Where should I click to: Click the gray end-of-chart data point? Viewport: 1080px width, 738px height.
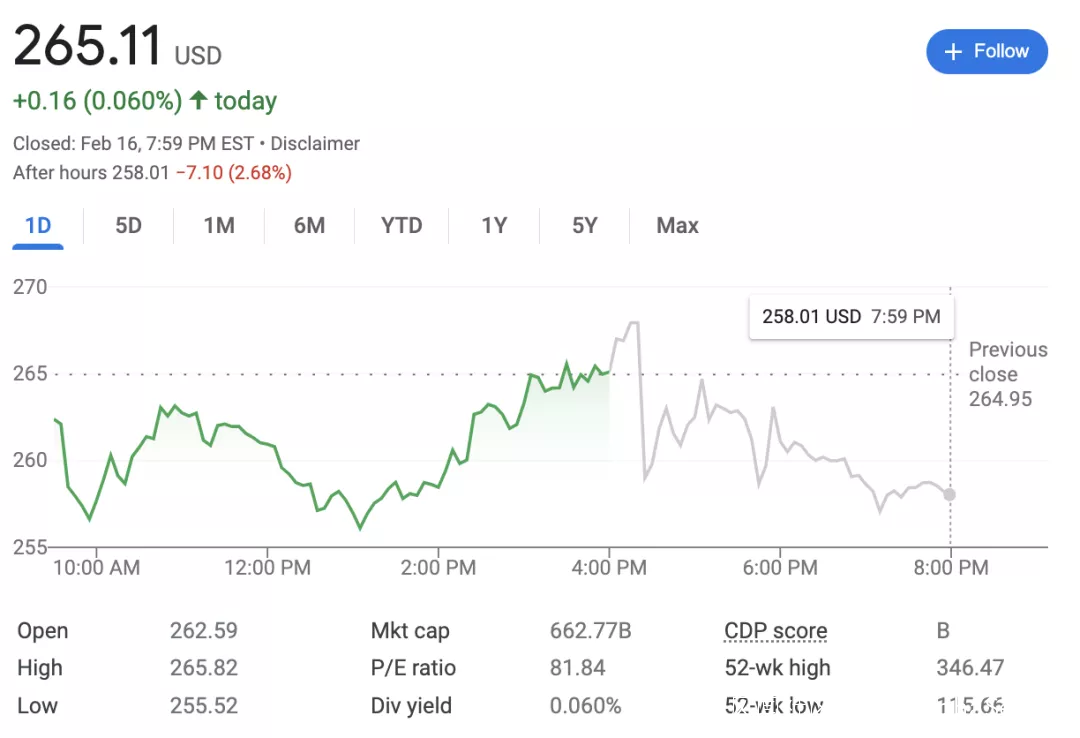(949, 494)
